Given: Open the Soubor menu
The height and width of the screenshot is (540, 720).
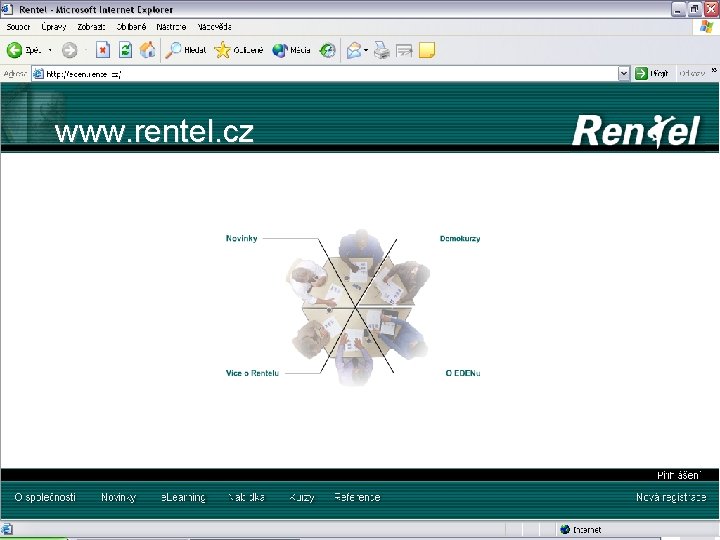Looking at the screenshot, I should [18, 27].
